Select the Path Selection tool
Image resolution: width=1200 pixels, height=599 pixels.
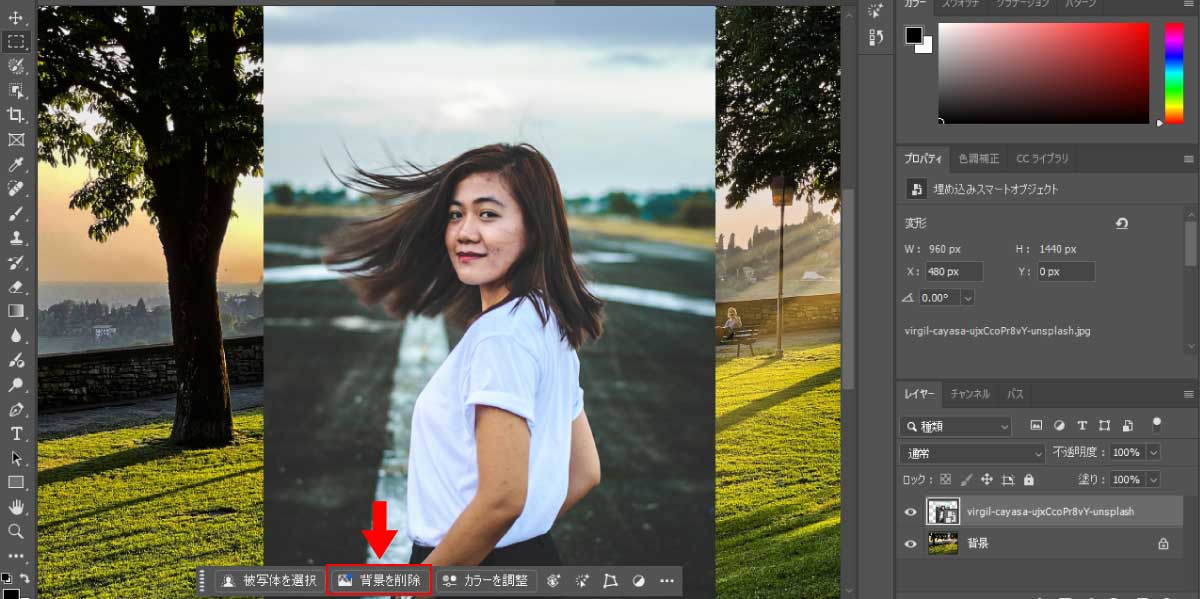click(16, 458)
